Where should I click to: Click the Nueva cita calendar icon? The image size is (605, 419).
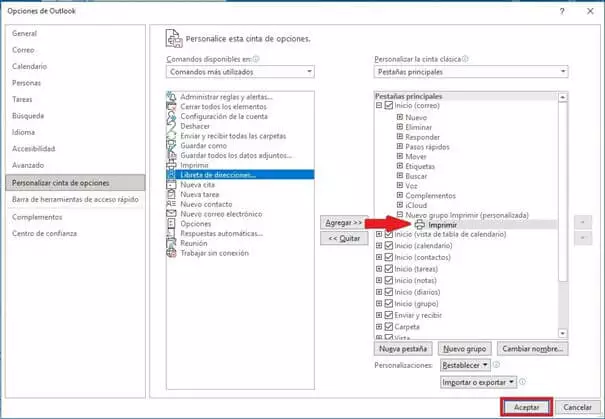171,185
